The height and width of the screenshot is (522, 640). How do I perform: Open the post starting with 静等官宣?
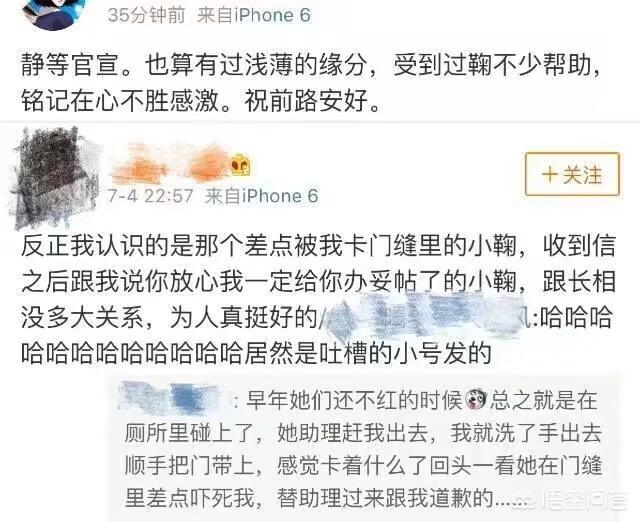tap(311, 82)
